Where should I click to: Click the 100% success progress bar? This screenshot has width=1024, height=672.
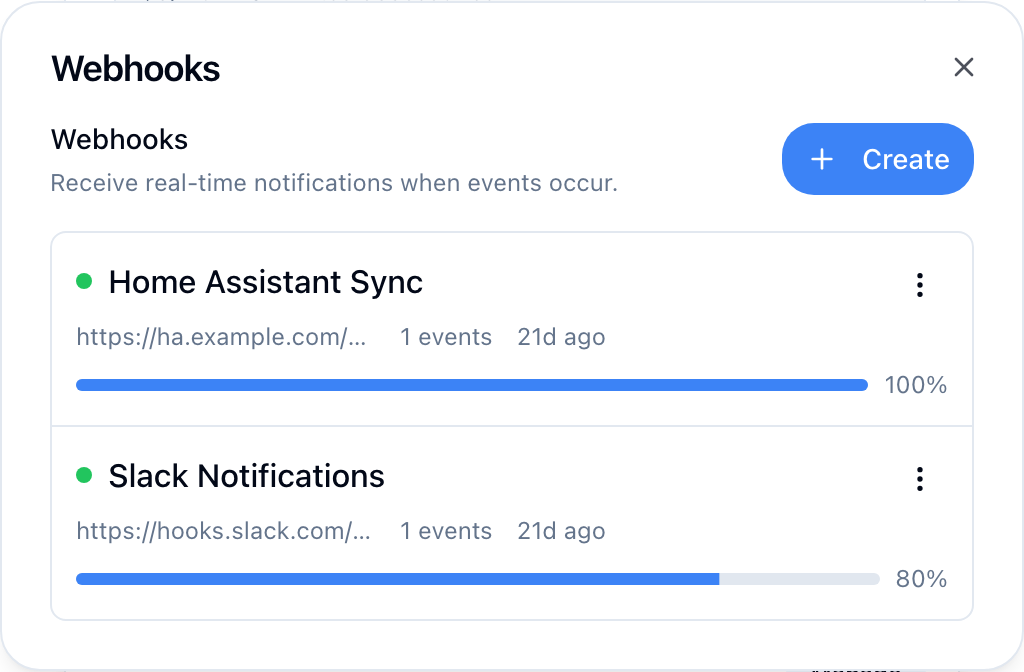point(471,384)
